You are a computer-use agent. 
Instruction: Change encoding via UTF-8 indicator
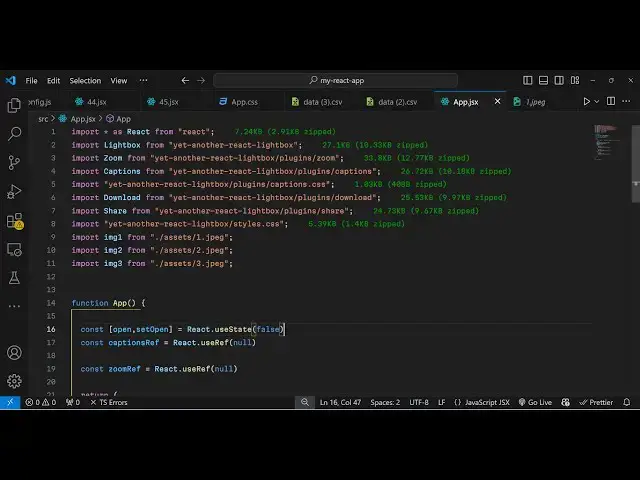pos(419,402)
